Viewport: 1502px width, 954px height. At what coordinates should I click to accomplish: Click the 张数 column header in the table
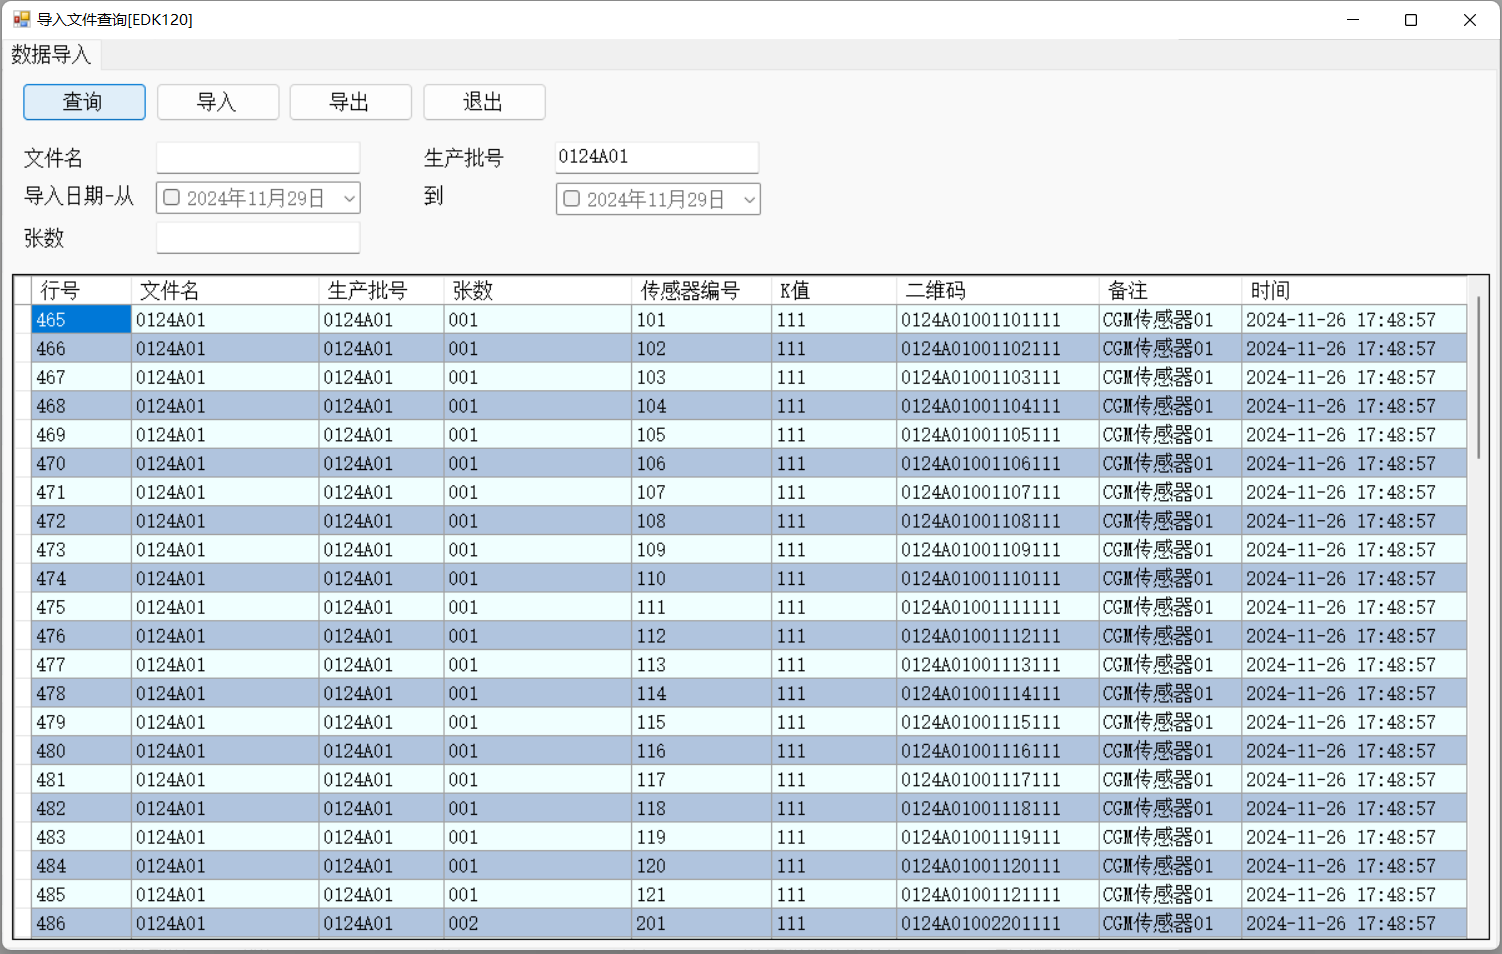tap(538, 291)
